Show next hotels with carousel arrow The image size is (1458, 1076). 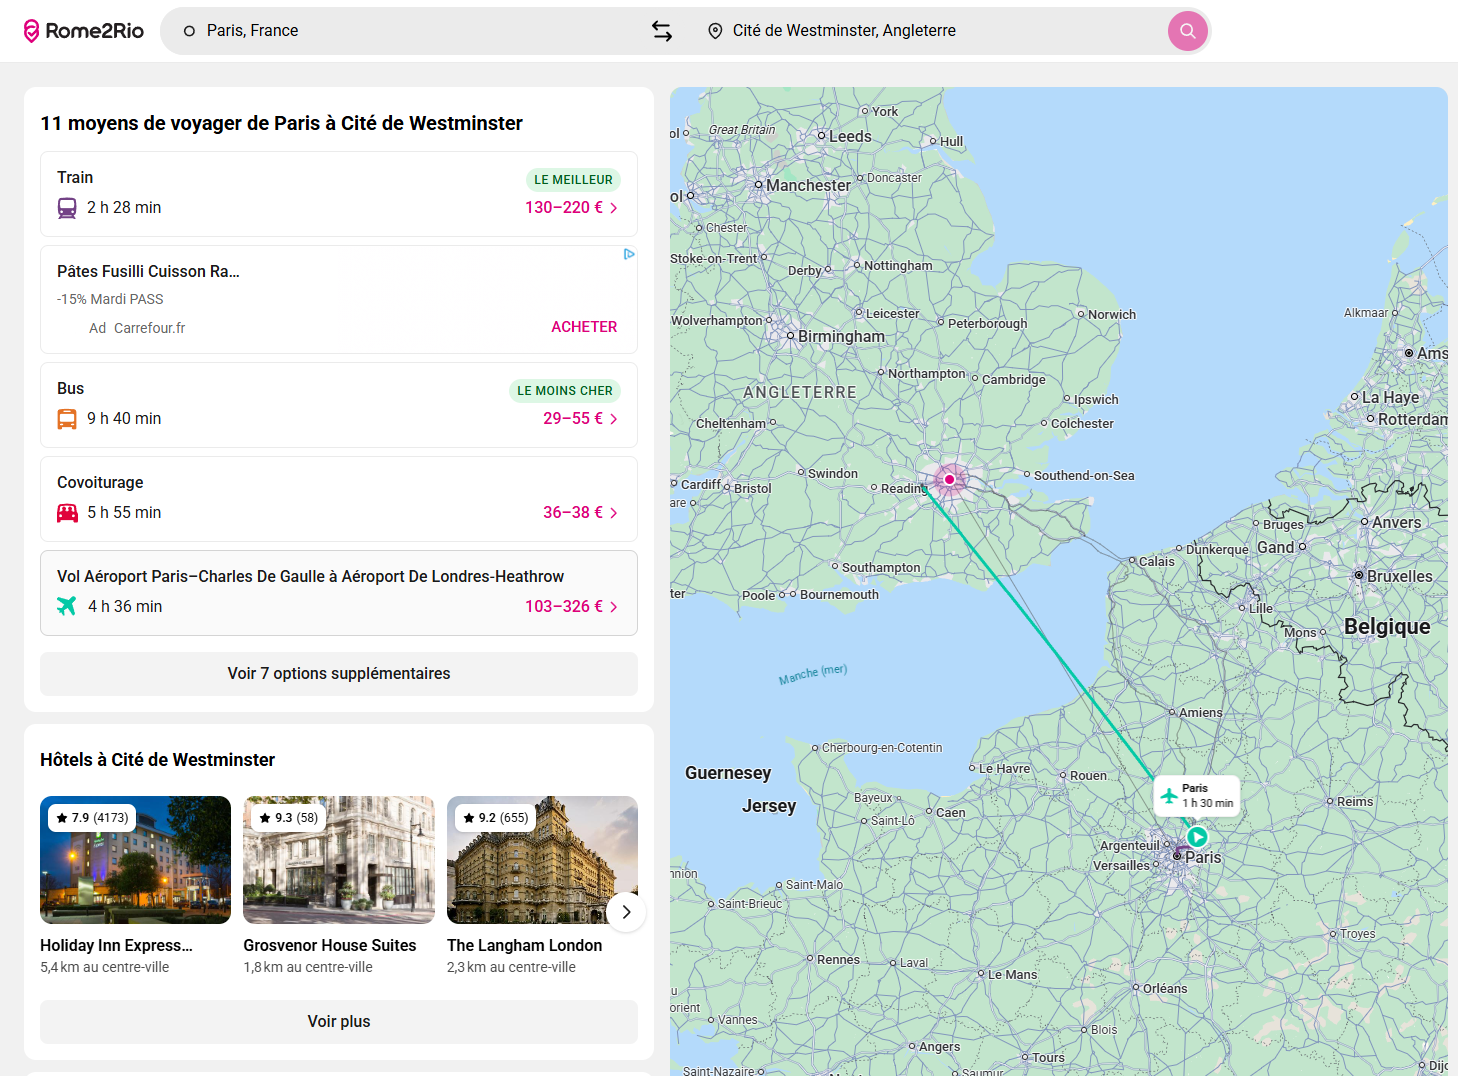point(626,912)
